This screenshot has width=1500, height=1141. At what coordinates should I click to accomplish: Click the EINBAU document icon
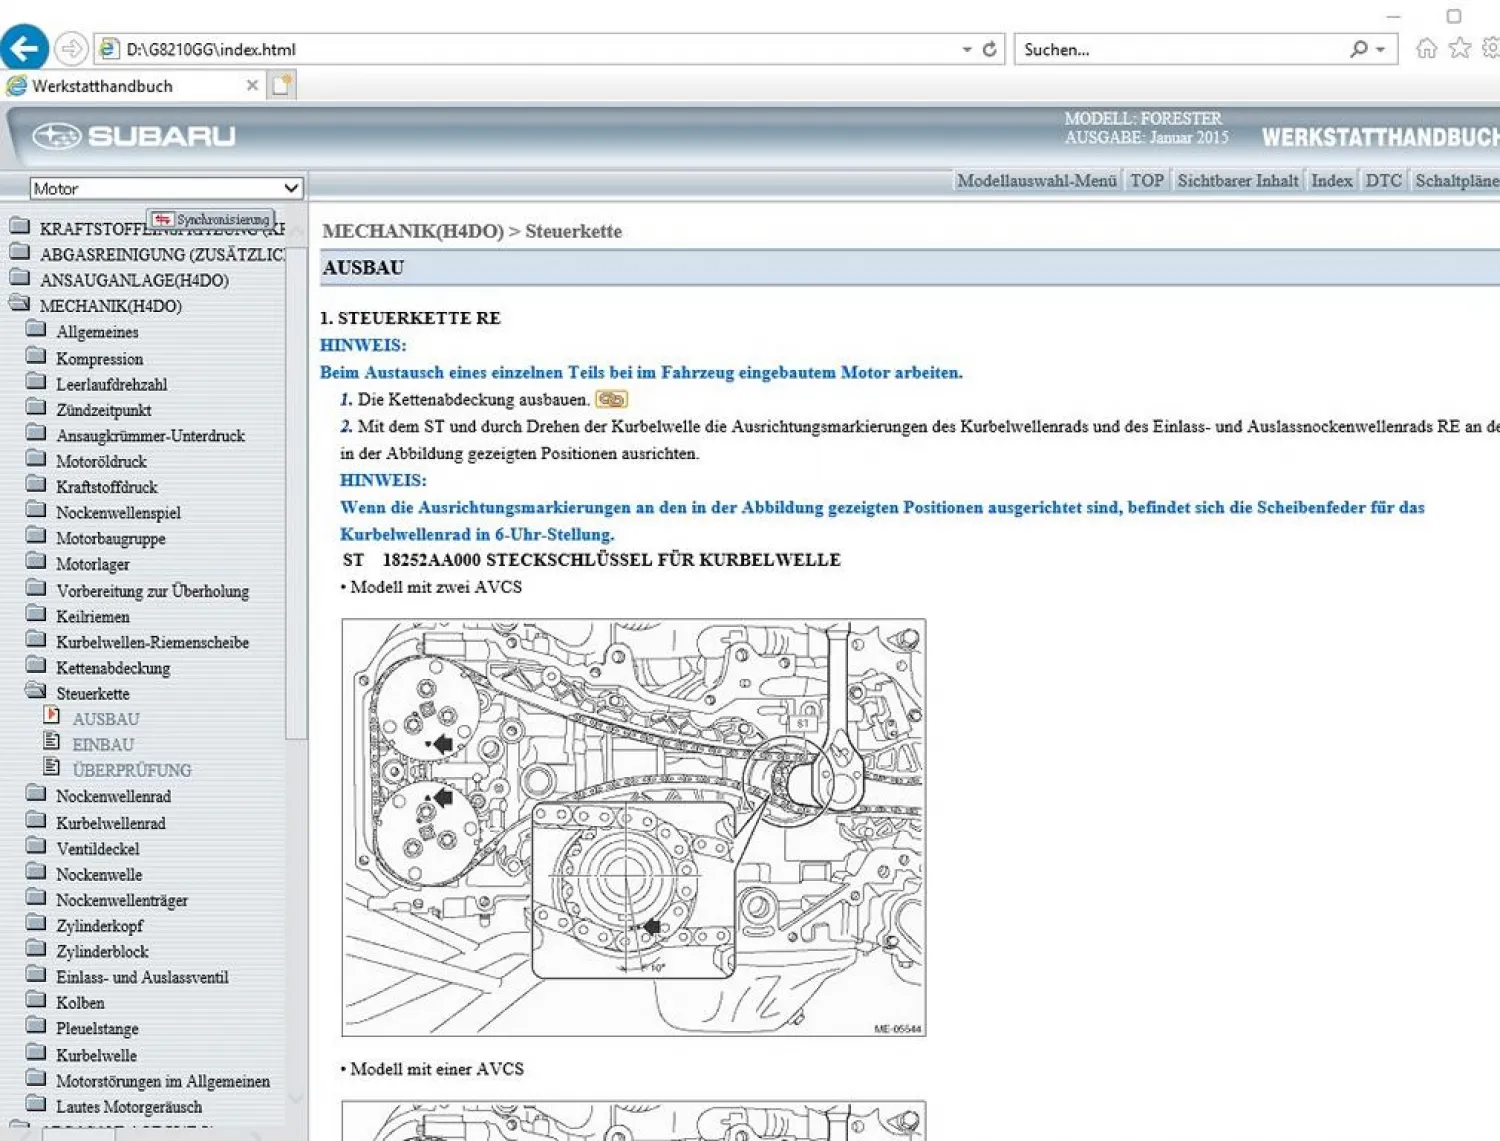click(52, 741)
